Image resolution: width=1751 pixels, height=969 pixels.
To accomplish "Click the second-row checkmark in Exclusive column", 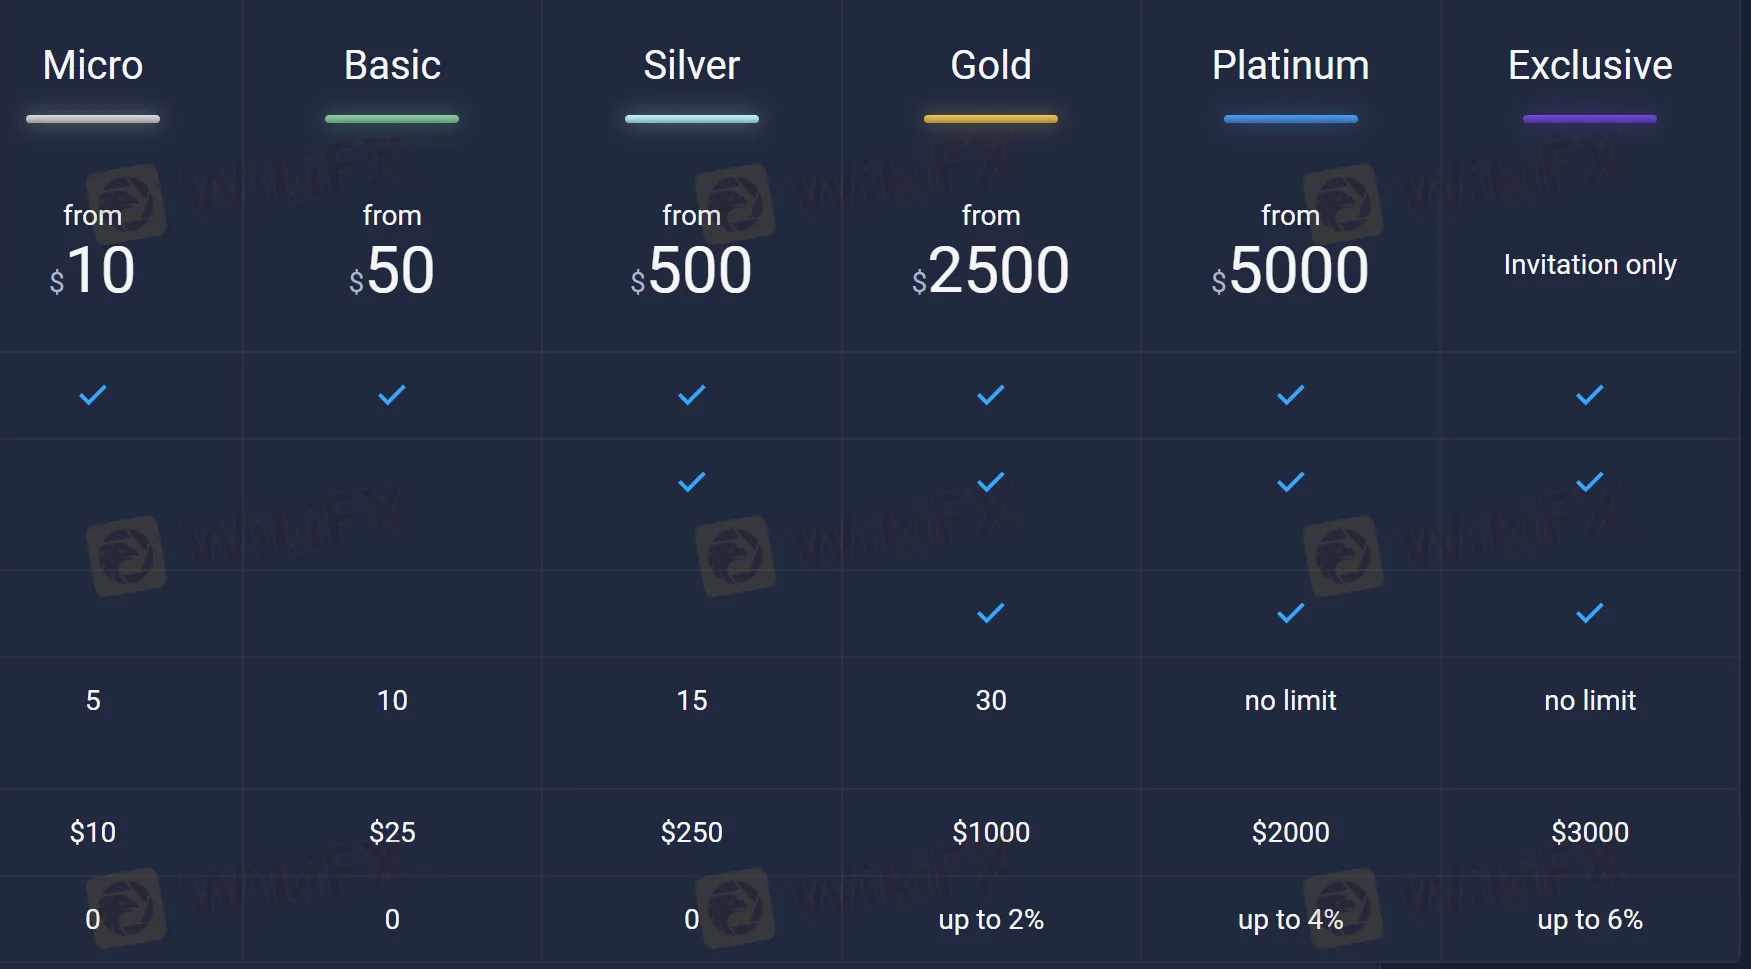I will pos(1590,482).
